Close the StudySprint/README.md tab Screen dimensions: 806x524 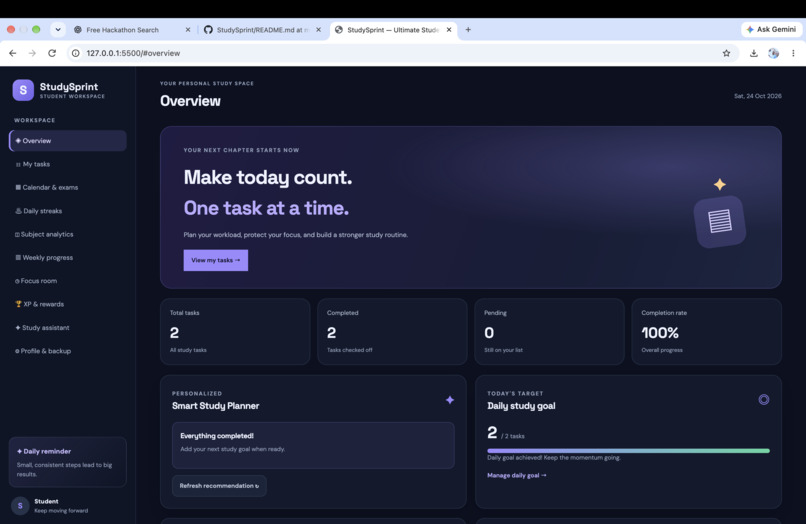pos(319,30)
